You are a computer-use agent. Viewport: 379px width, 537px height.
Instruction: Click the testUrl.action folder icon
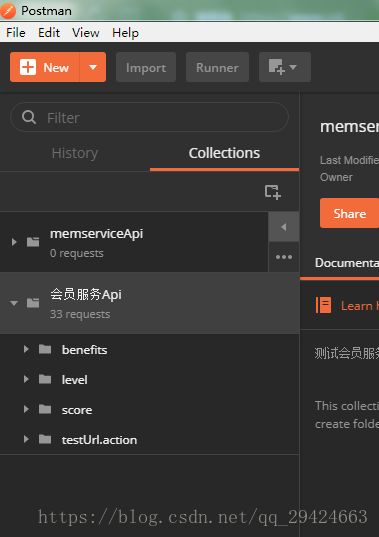(x=45, y=439)
